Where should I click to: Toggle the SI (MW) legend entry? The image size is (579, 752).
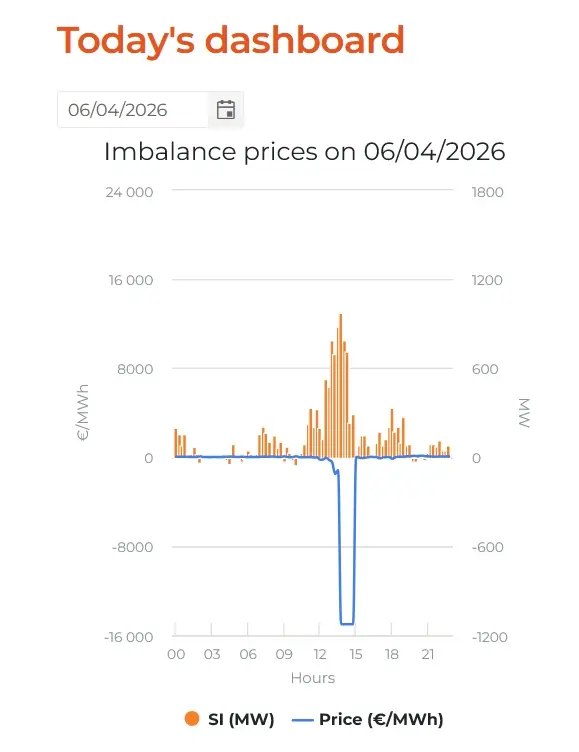point(229,719)
